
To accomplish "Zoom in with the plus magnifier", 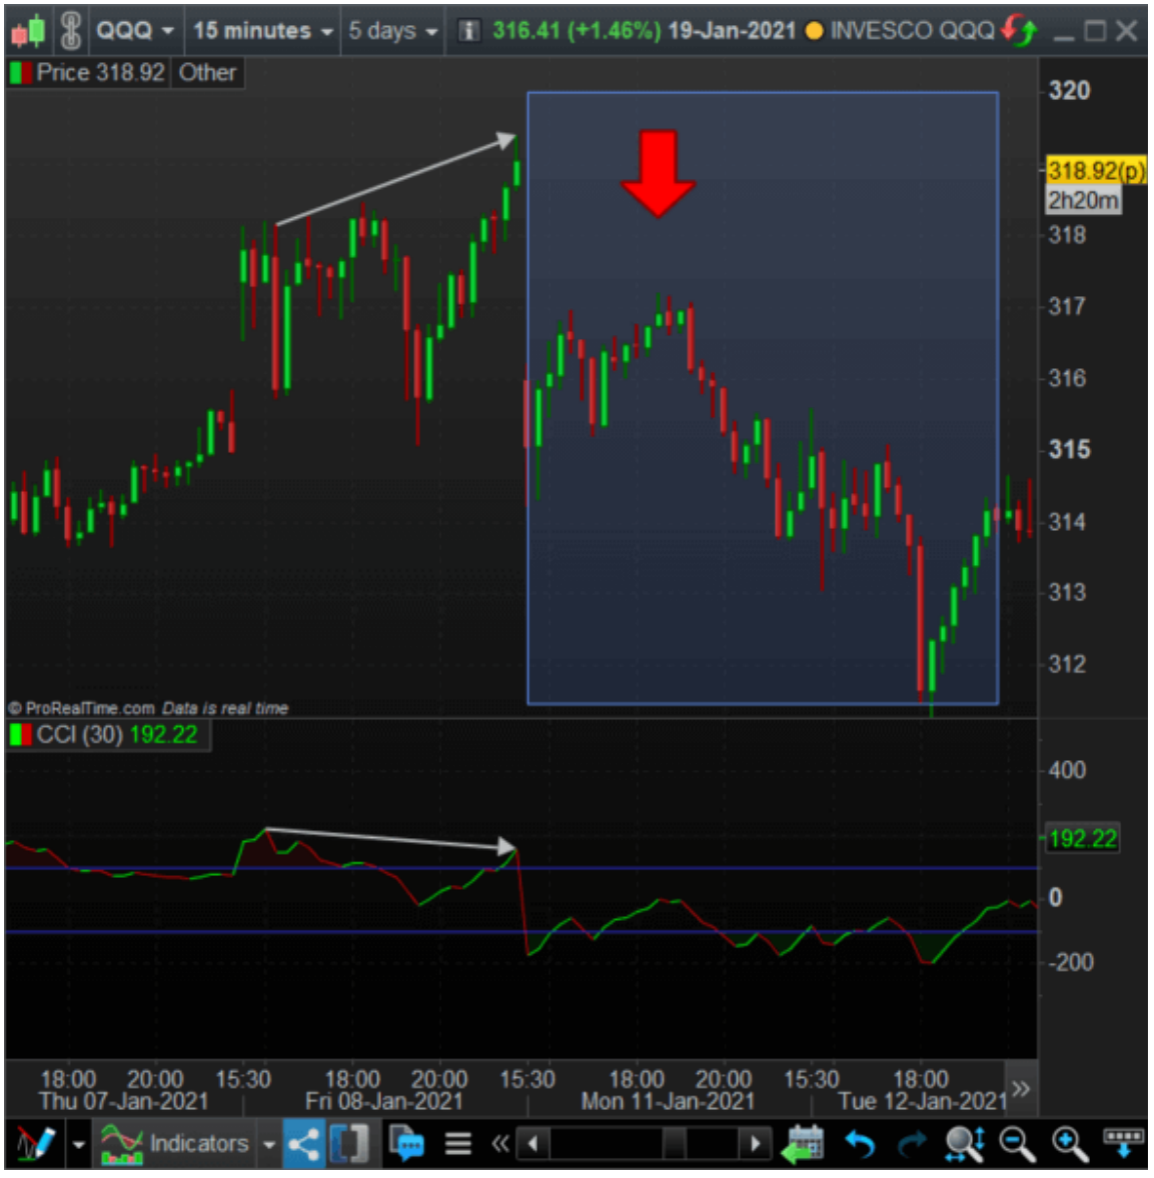I will click(x=1069, y=1144).
